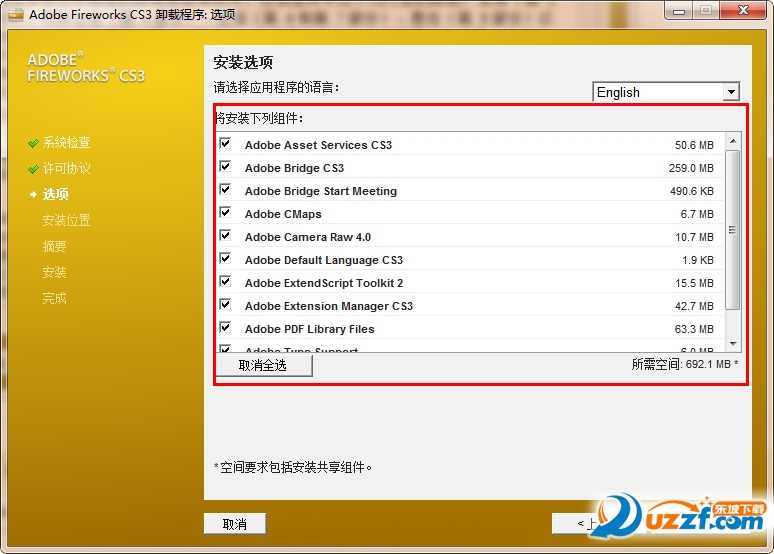Viewport: 774px width, 554px height.
Task: Click the Adobe Bridge CS3 label
Action: click(295, 168)
